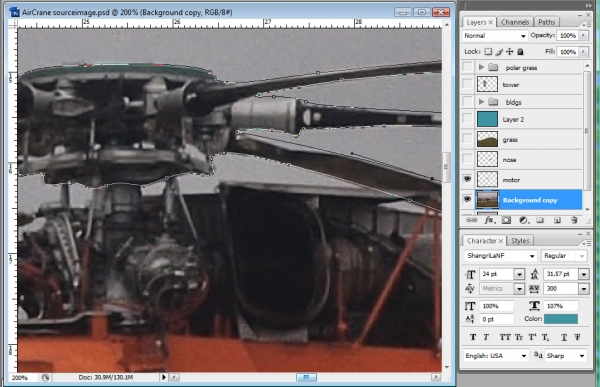Image resolution: width=600 pixels, height=387 pixels.
Task: Toggle Subscript text style
Action: [545, 337]
